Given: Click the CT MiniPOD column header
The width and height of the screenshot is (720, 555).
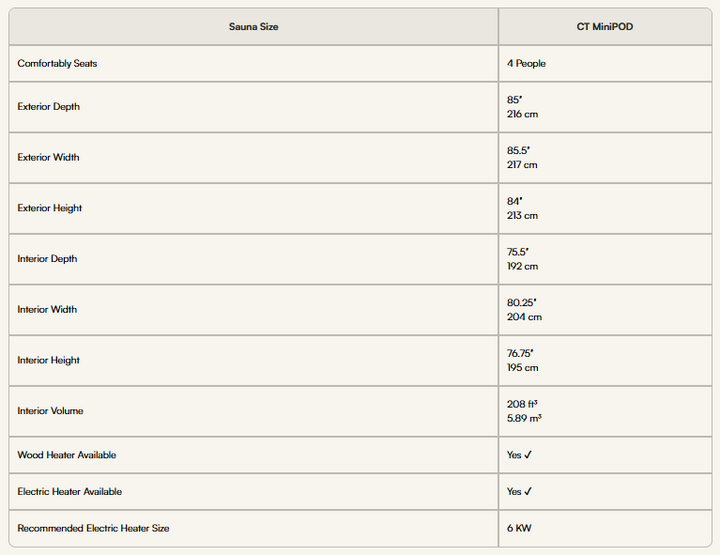Looking at the screenshot, I should (605, 27).
